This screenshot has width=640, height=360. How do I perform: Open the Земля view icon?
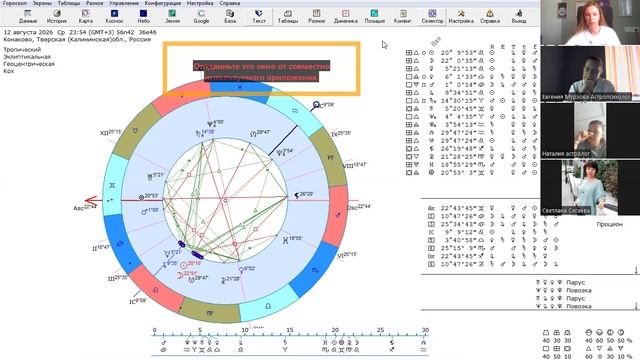(x=172, y=17)
